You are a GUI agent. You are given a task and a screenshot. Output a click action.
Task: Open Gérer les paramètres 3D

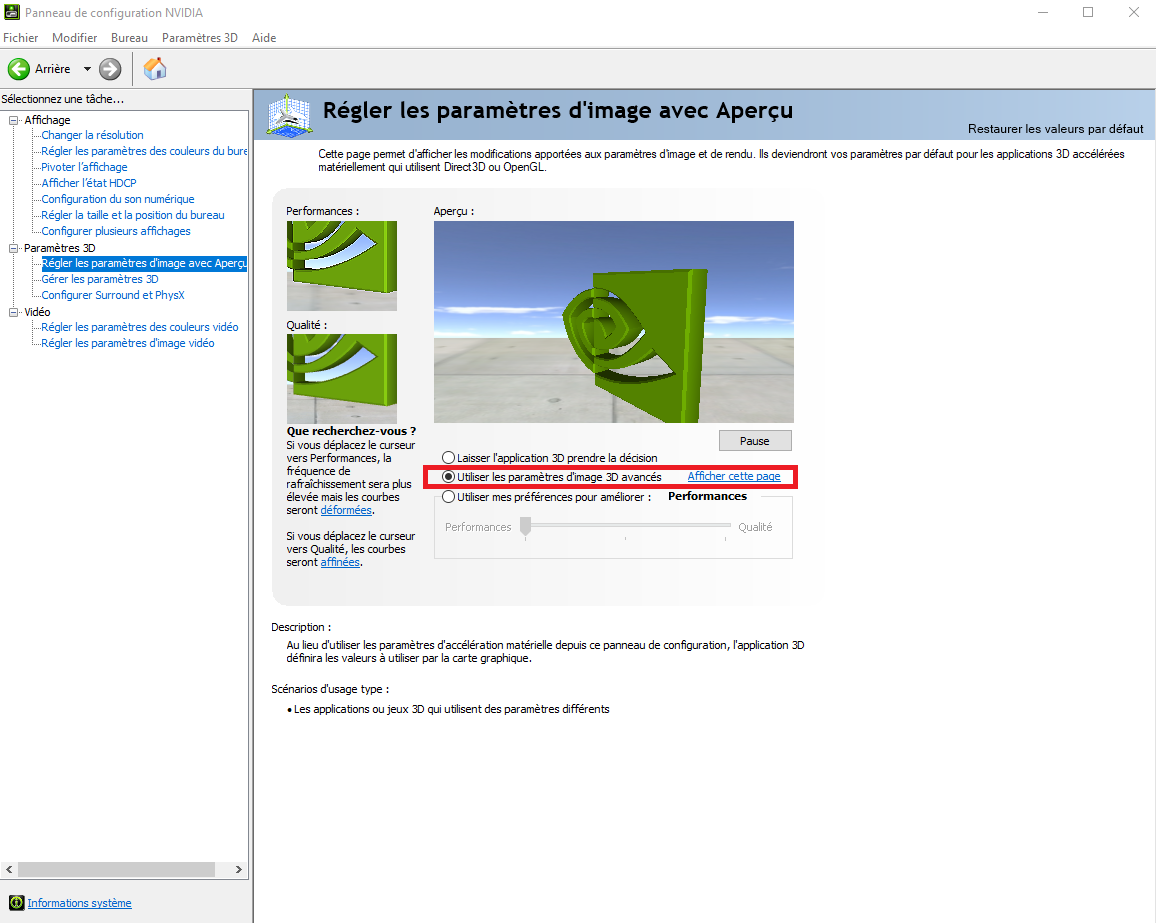point(100,279)
